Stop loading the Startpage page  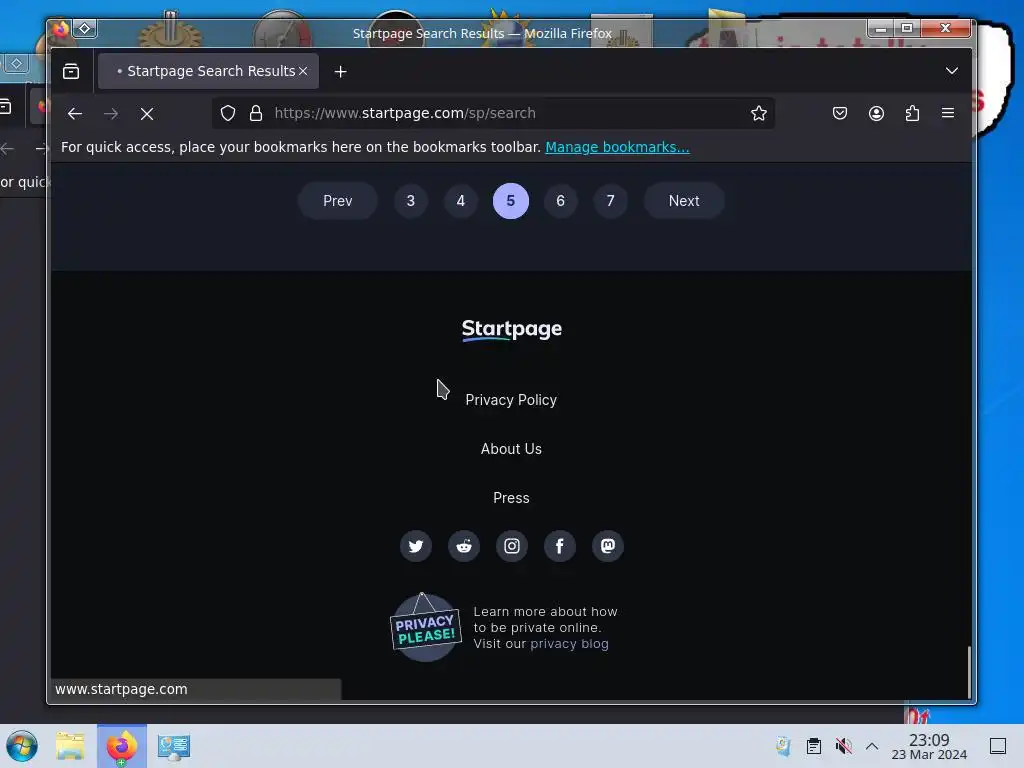(147, 114)
